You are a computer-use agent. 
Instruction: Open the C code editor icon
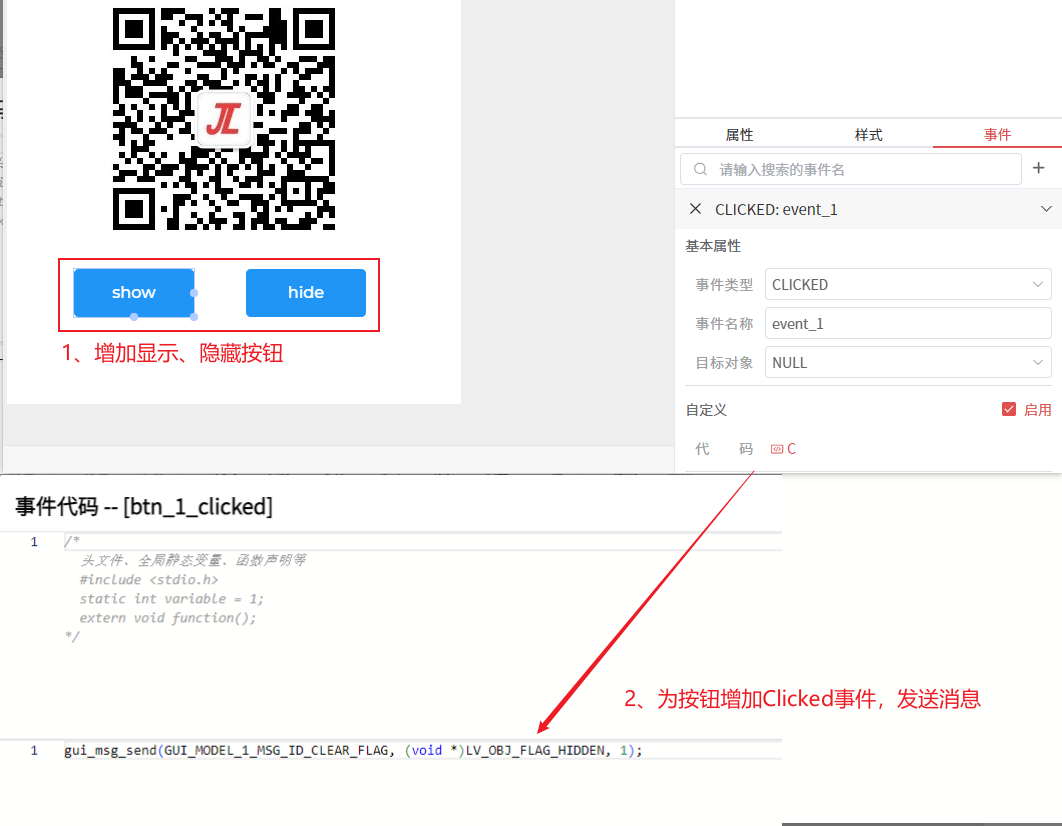click(x=783, y=449)
